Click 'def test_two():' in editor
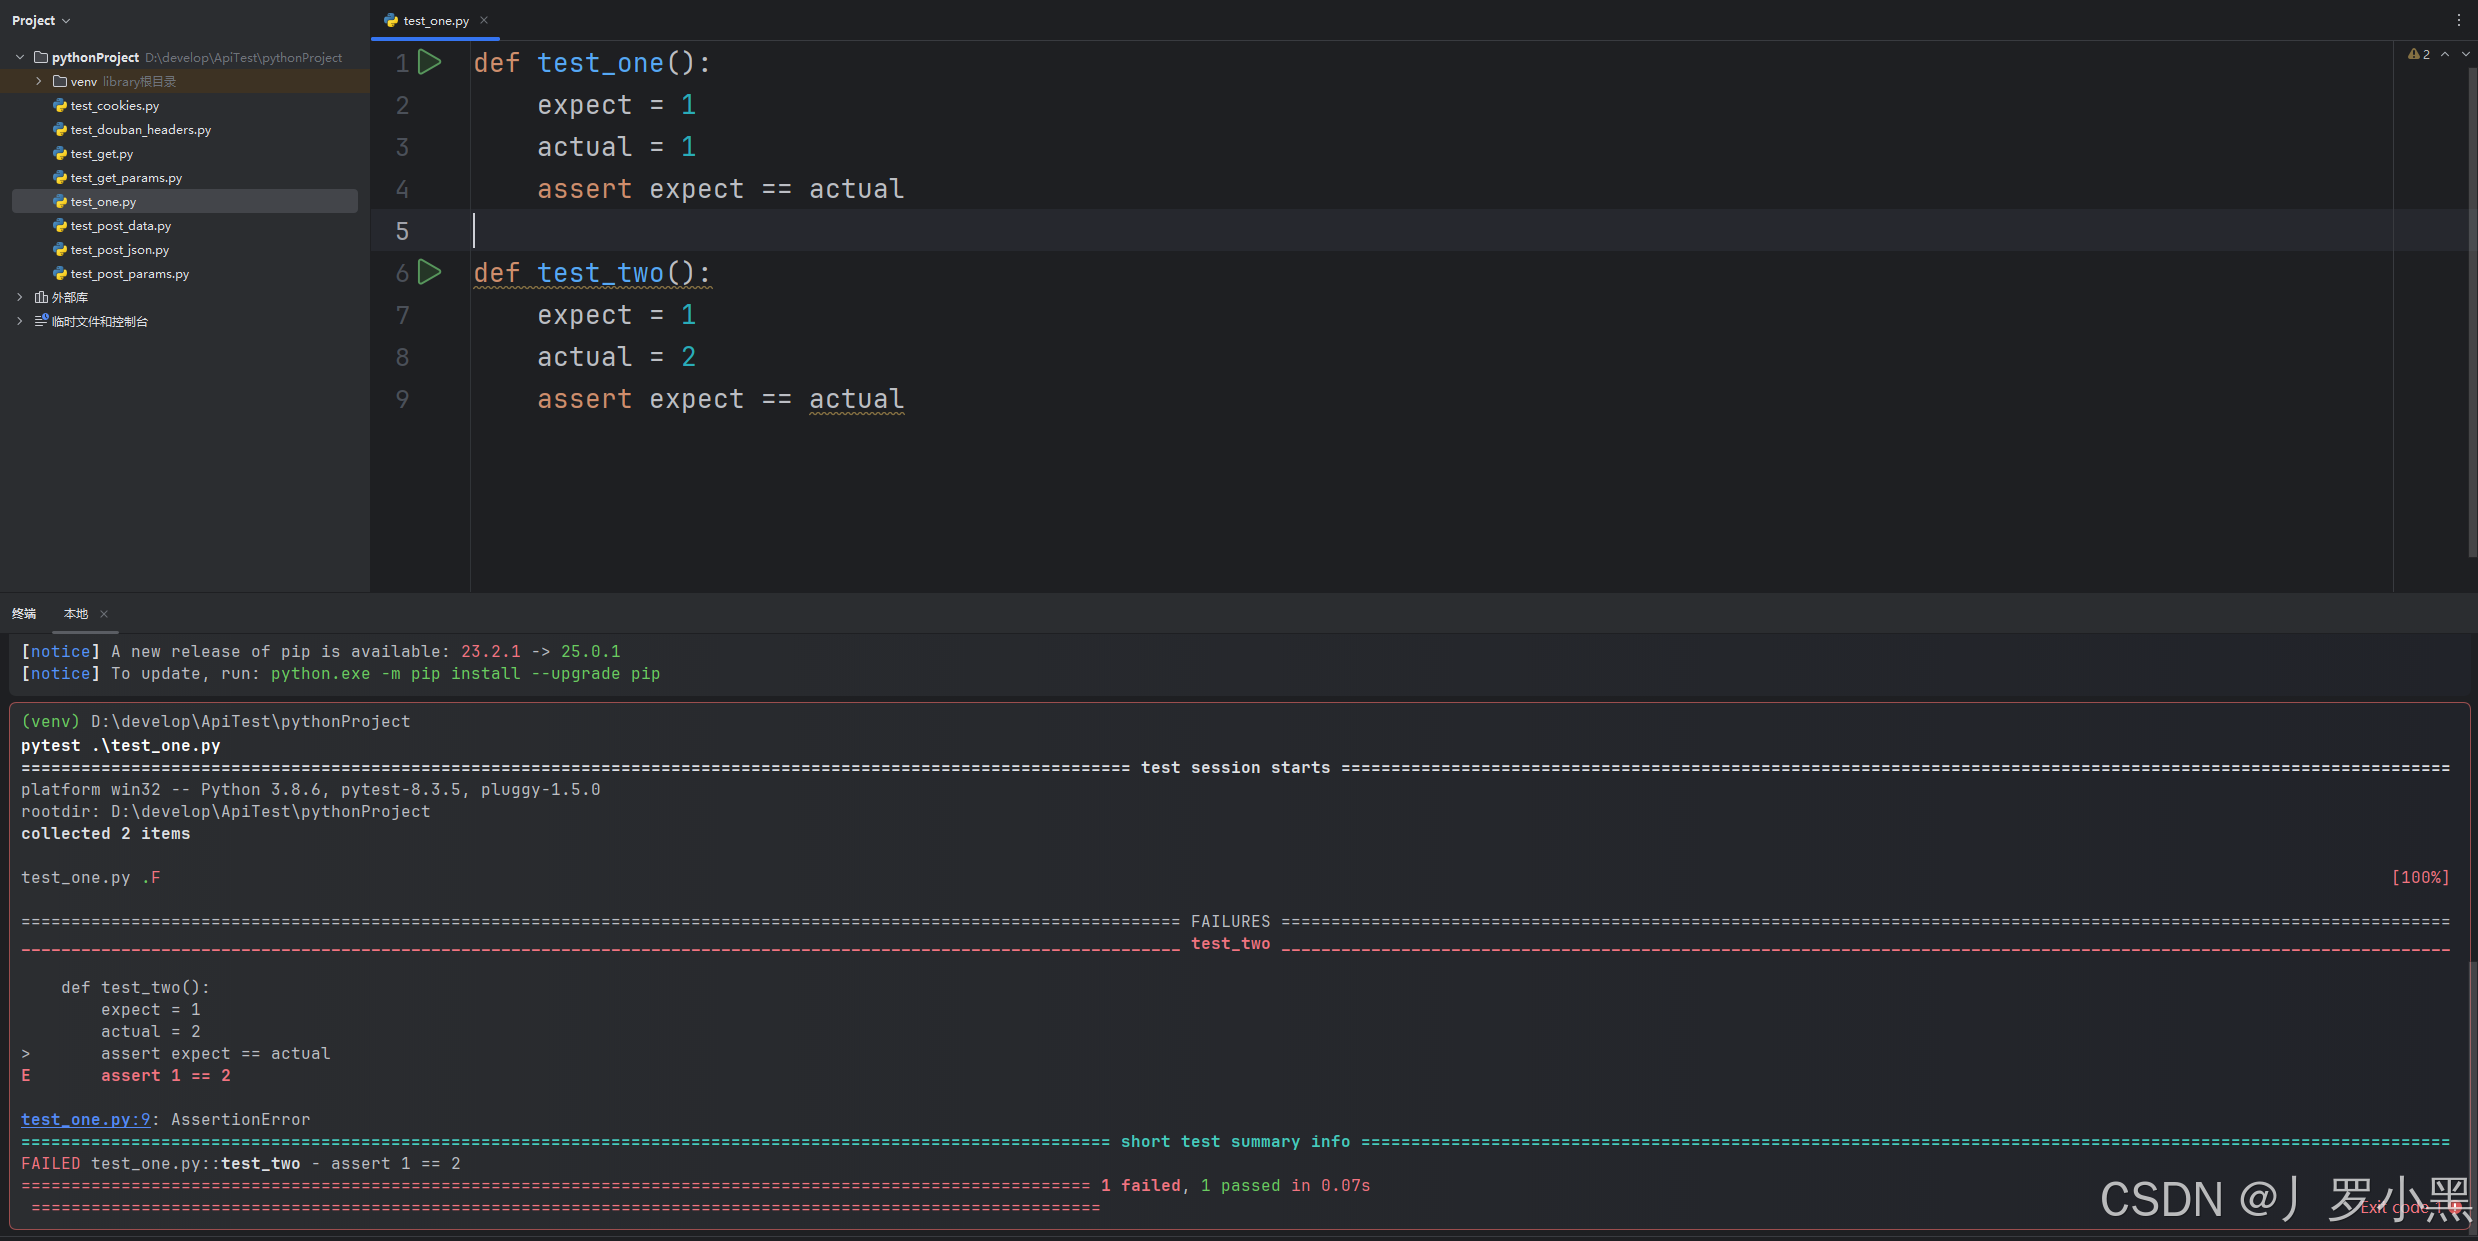 point(592,273)
